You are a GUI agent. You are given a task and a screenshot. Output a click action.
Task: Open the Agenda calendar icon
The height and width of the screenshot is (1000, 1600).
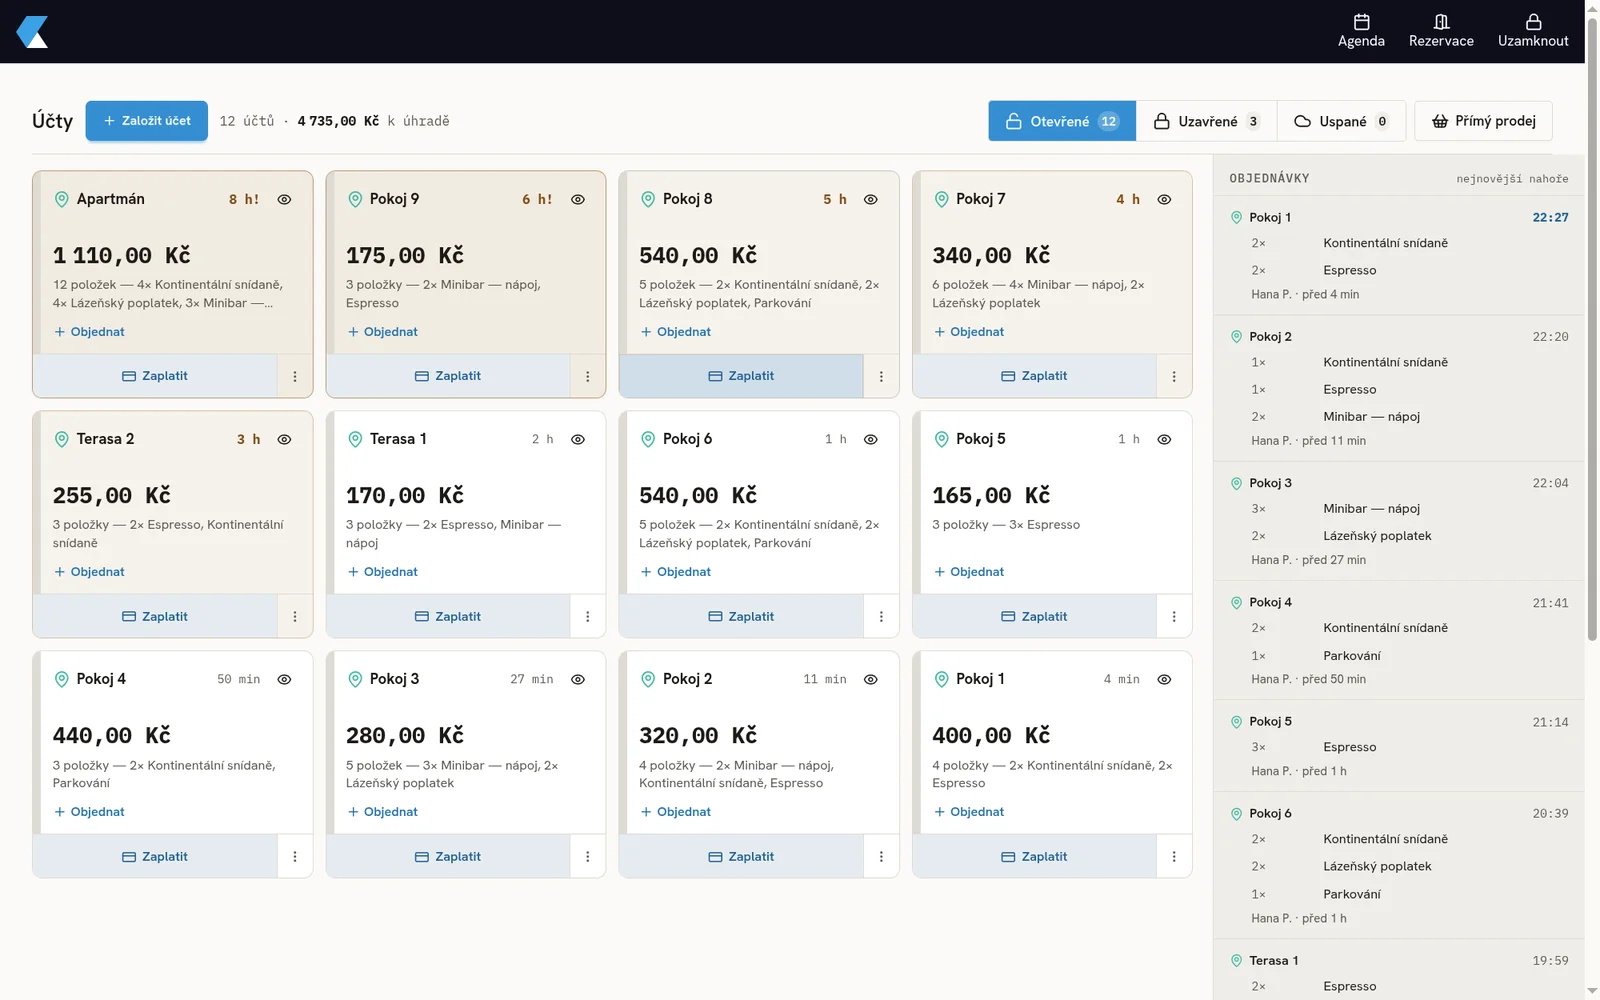click(x=1361, y=22)
